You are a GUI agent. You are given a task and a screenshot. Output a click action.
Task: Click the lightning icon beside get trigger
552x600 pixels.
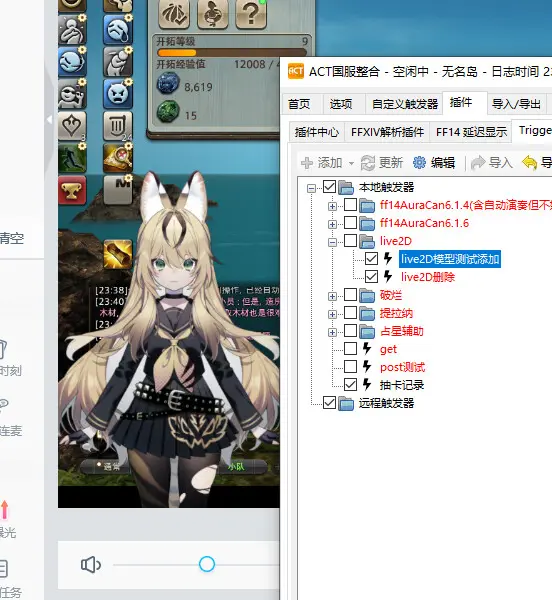[367, 348]
